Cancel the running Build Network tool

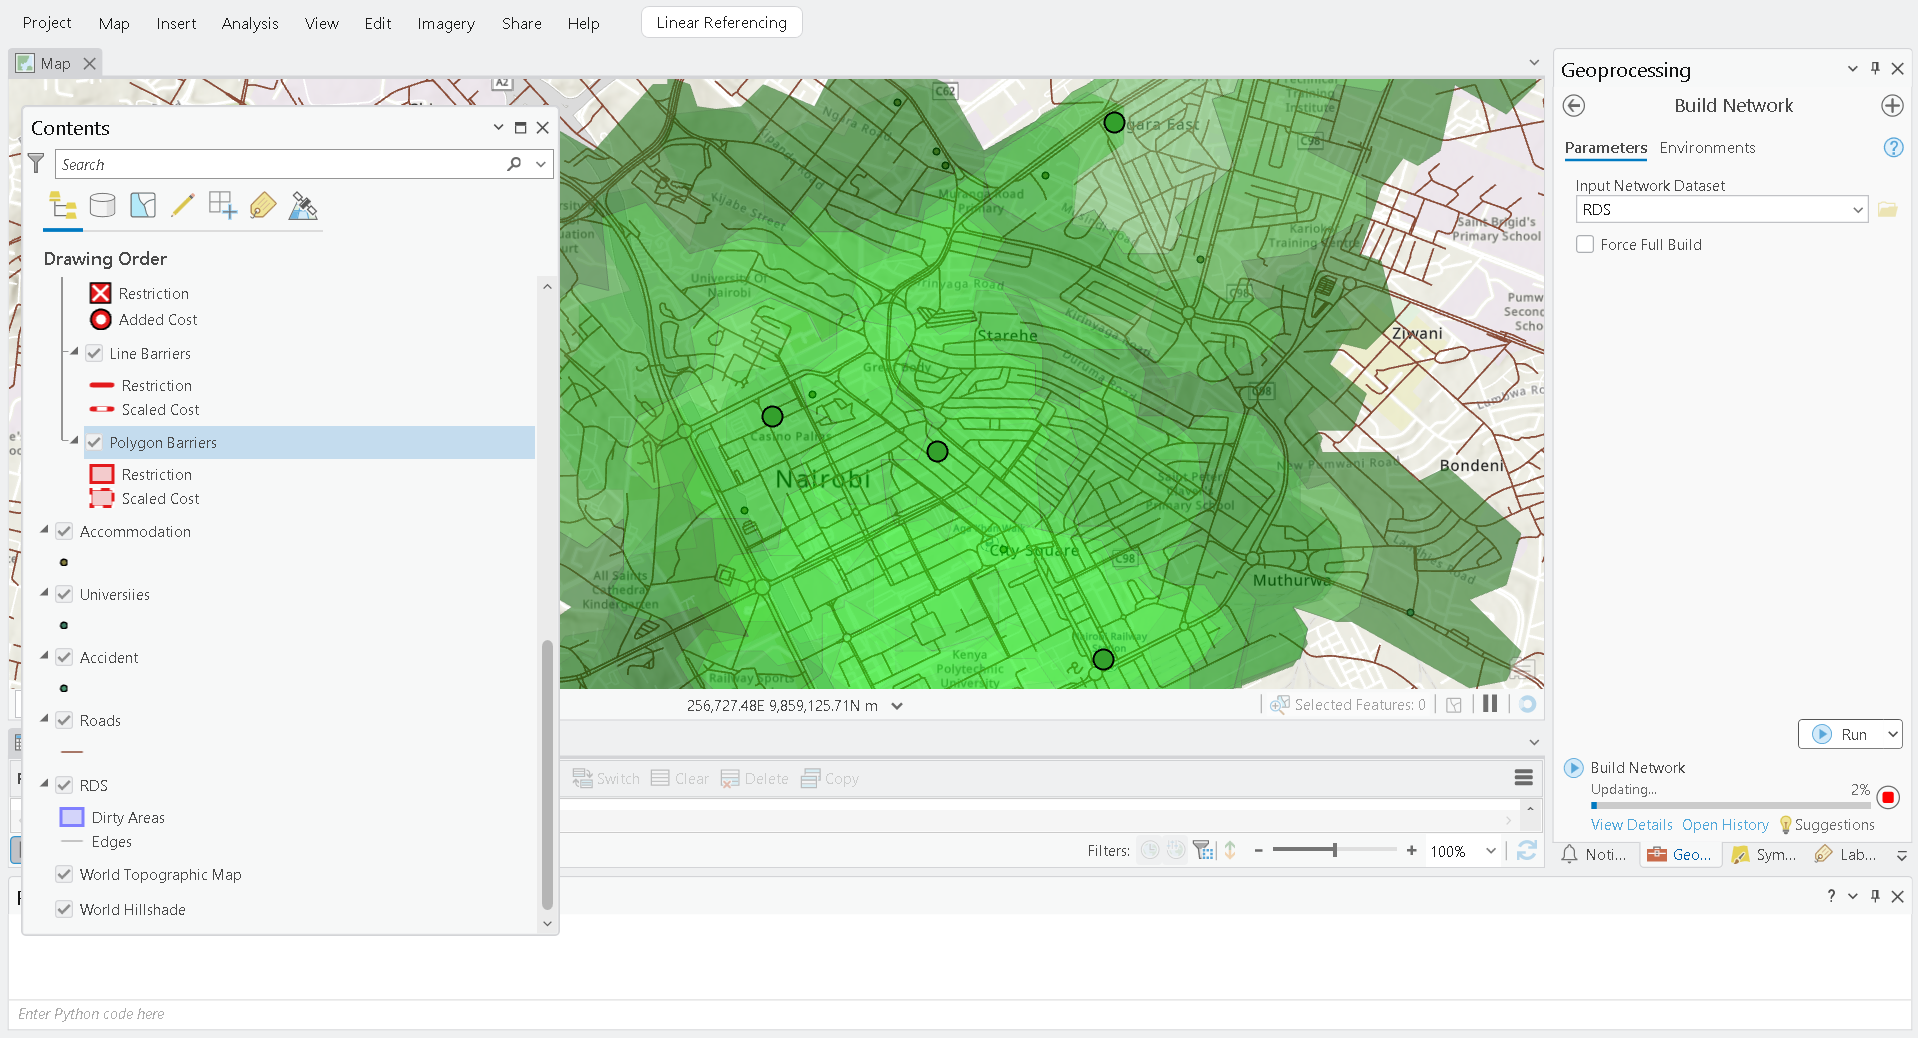1888,797
